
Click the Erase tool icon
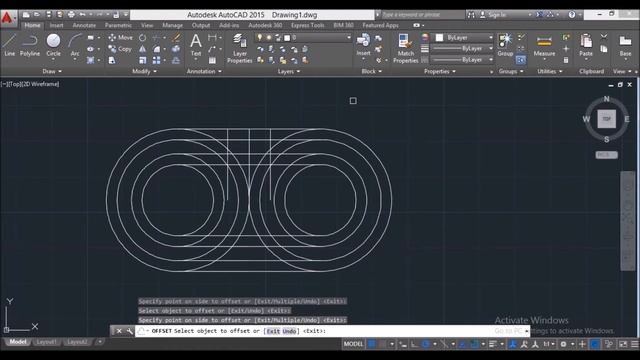(176, 38)
